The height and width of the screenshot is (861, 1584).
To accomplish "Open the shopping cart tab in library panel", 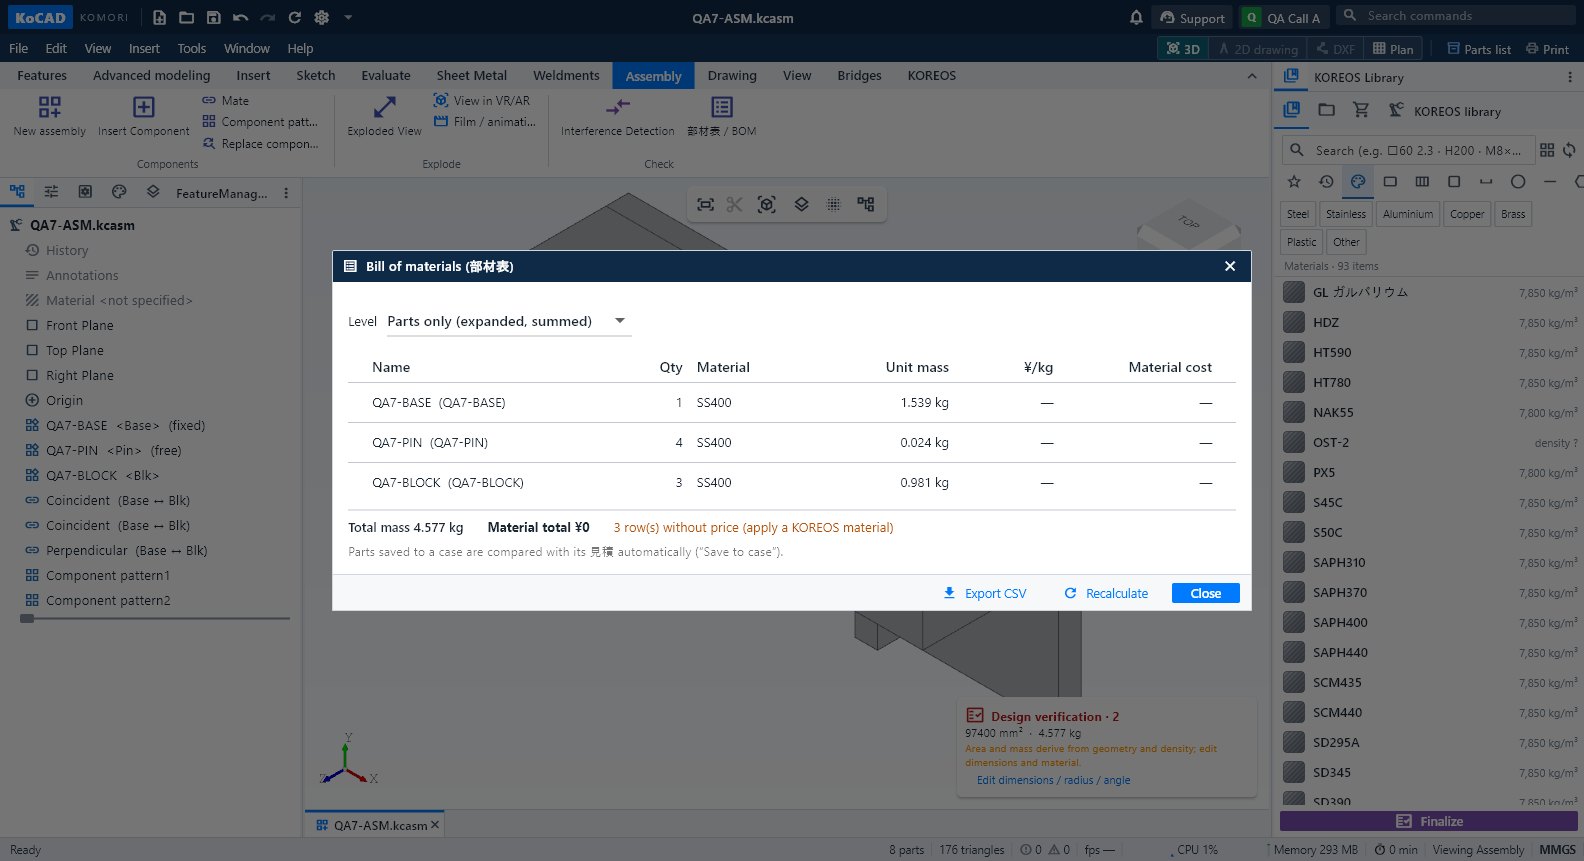I will pyautogui.click(x=1361, y=110).
